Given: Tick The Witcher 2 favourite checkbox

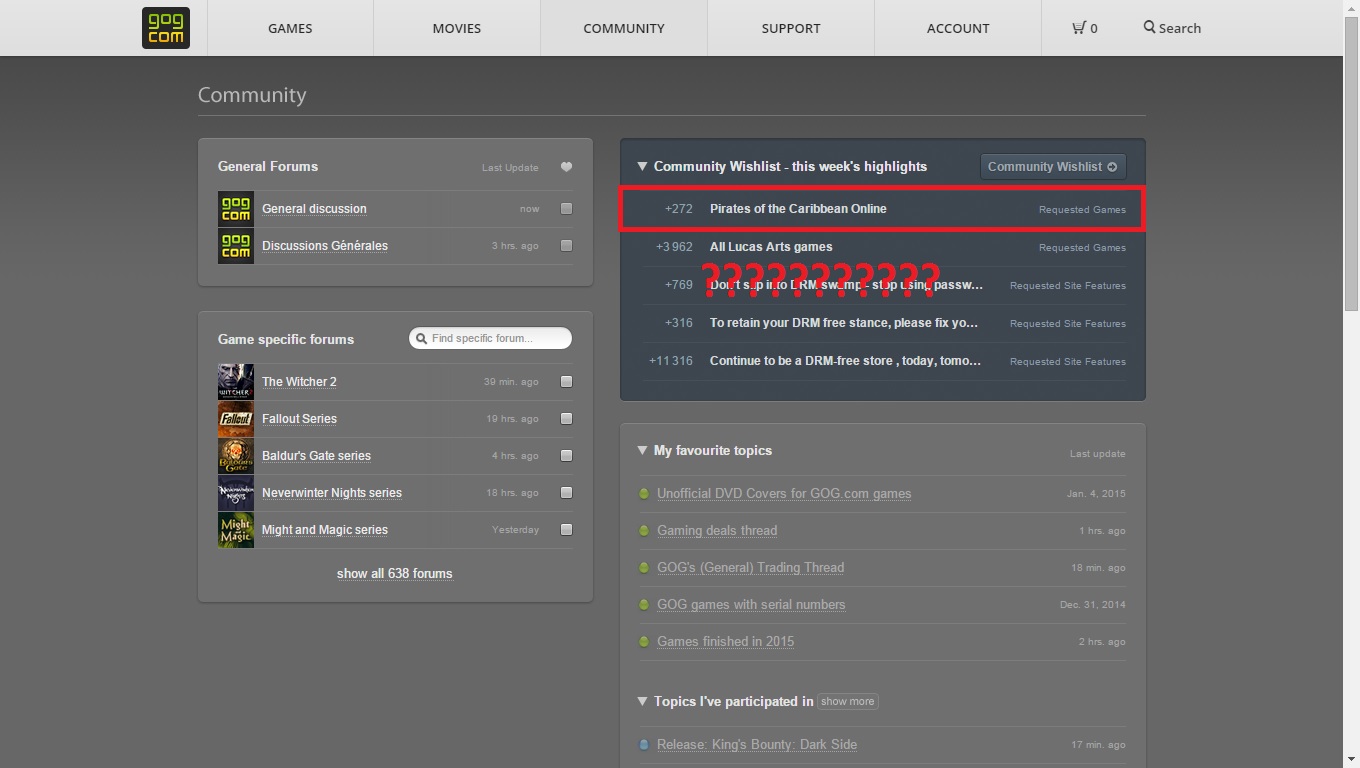Looking at the screenshot, I should 567,382.
